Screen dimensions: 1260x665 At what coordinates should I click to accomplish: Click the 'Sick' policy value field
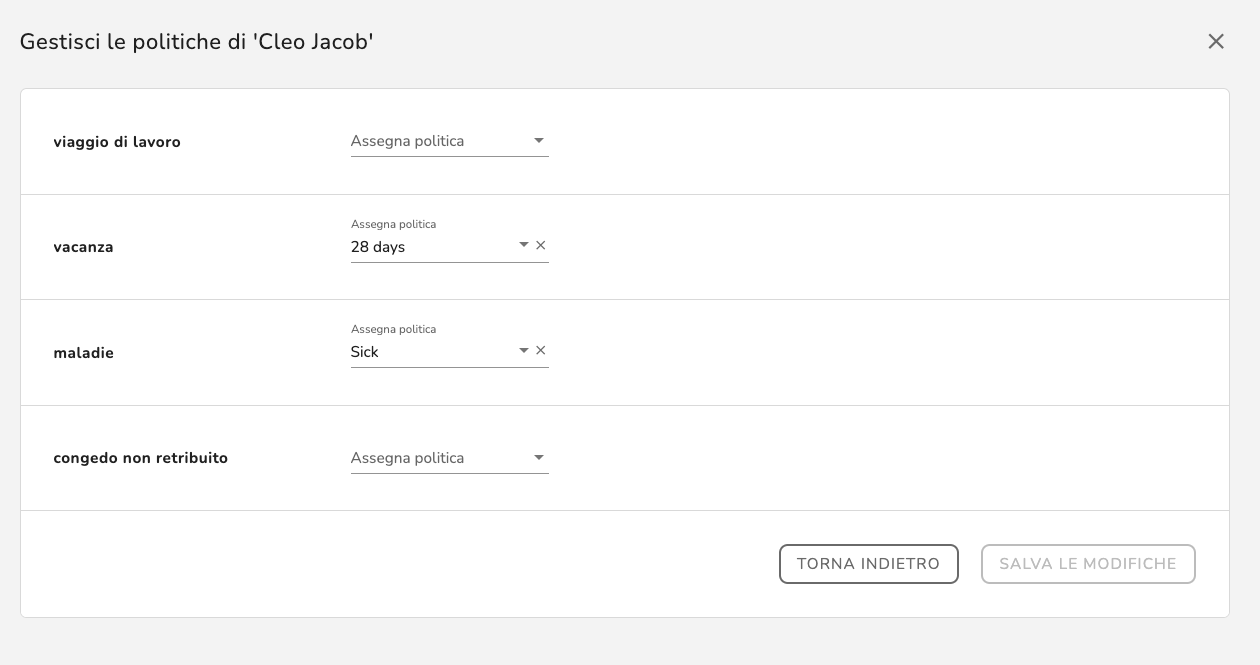430,352
